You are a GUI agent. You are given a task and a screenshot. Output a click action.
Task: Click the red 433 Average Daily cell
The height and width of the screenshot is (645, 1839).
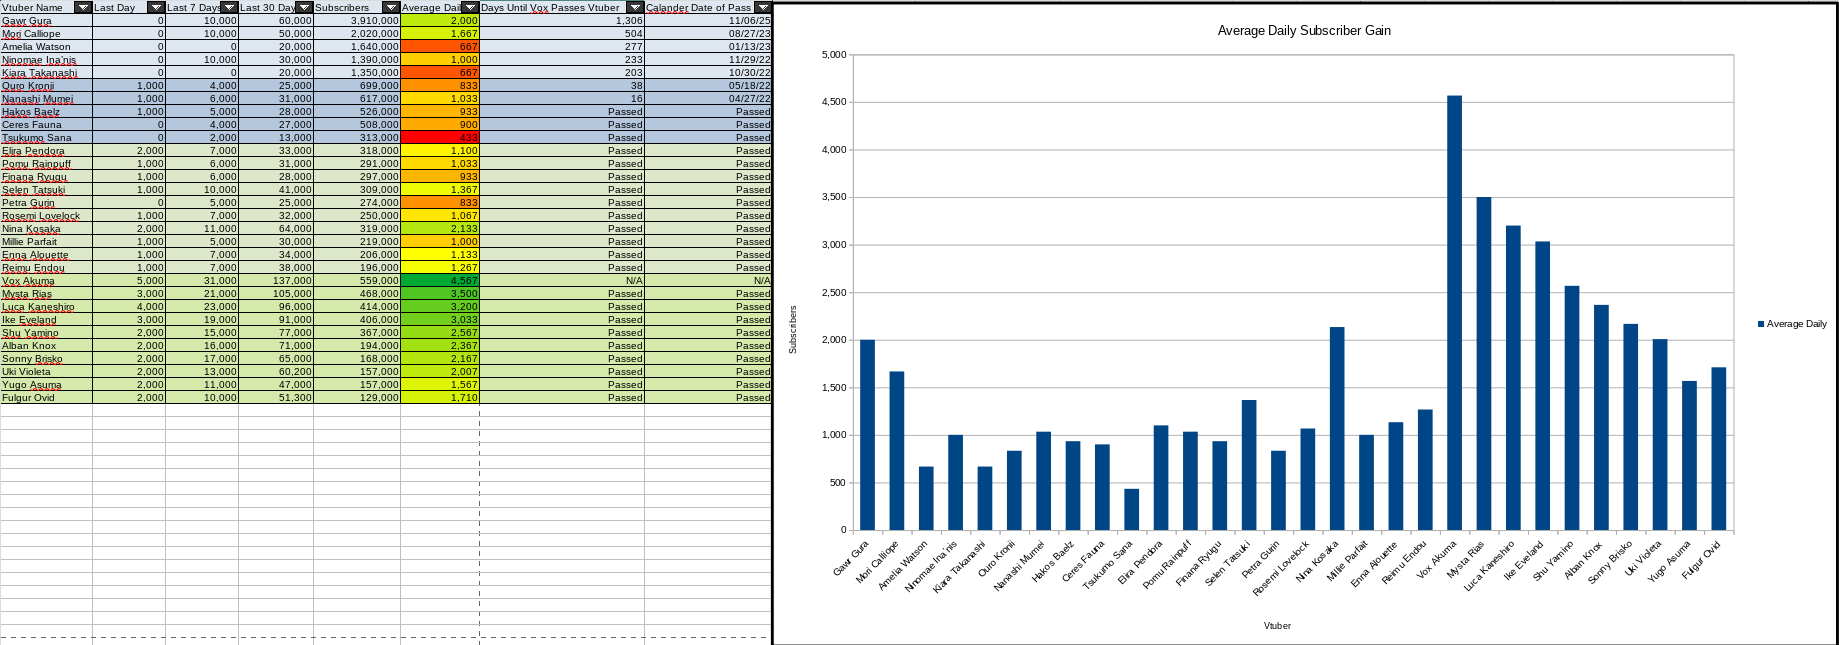point(440,137)
